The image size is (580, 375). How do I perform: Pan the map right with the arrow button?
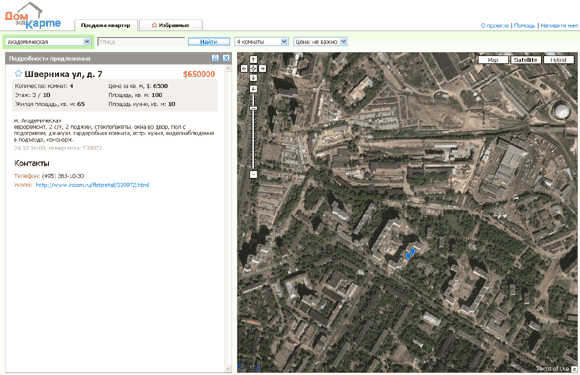pos(262,69)
